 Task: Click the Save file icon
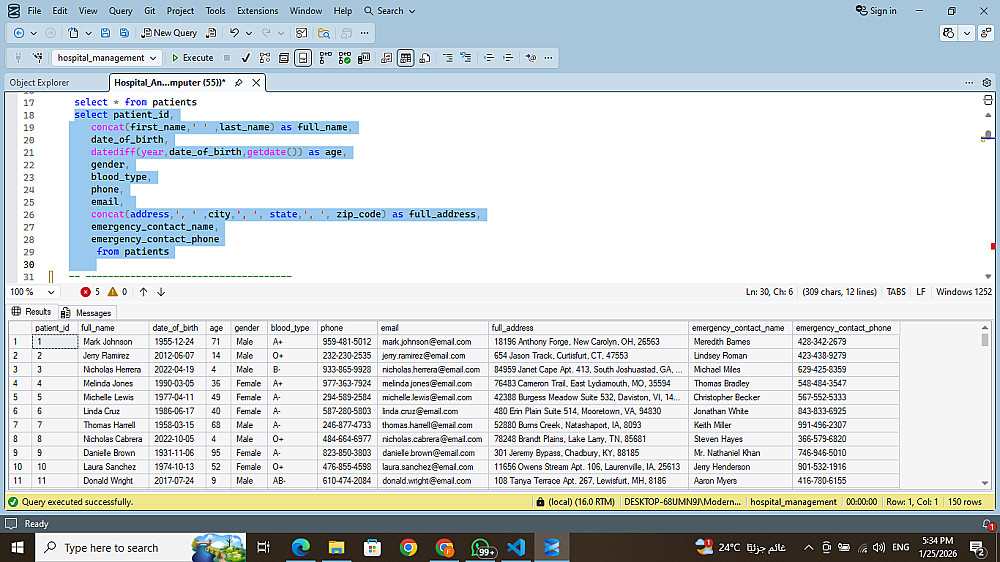(x=105, y=33)
